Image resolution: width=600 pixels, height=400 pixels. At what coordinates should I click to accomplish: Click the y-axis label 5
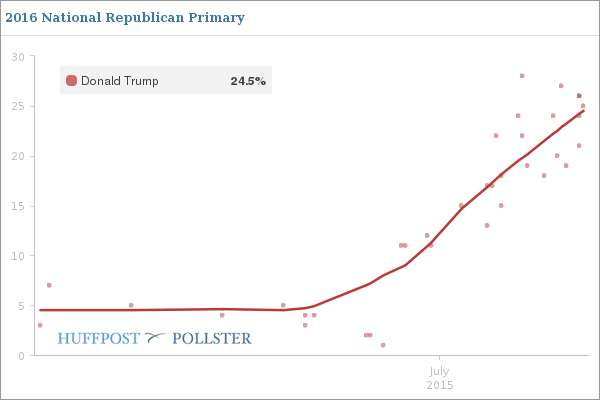pyautogui.click(x=20, y=306)
